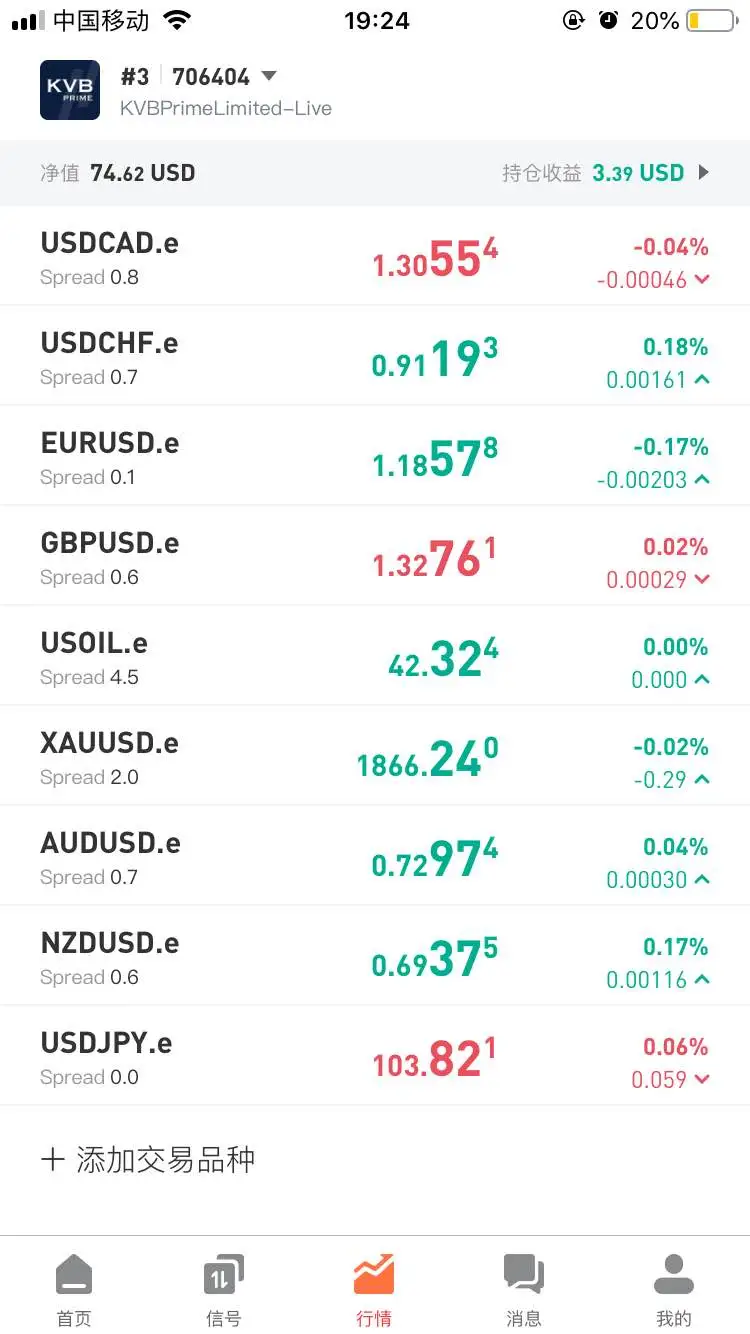Expand the account 706404 dropdown arrow
This screenshot has width=750, height=1334.
[x=268, y=76]
